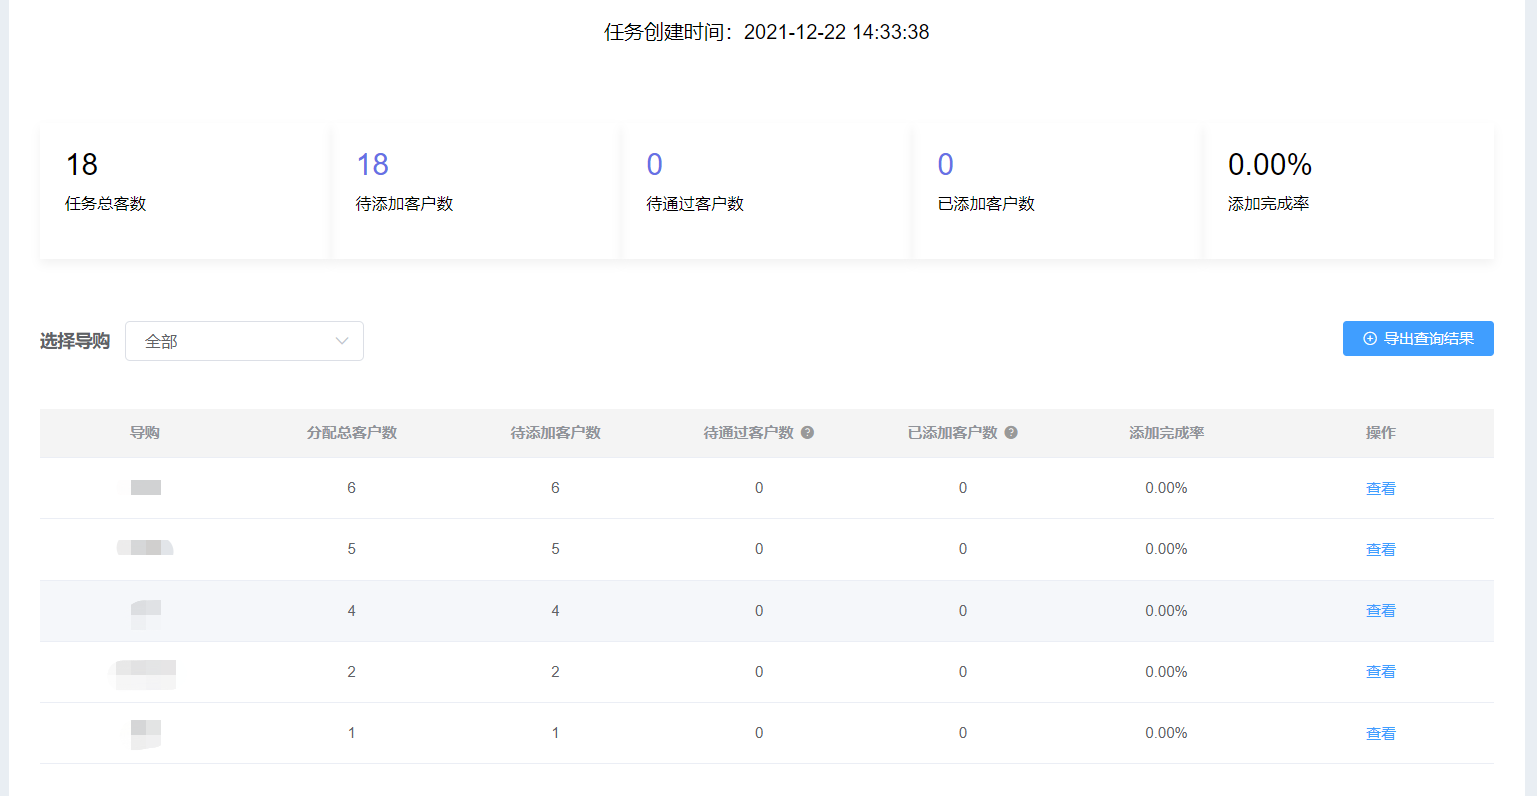Click the 任务总客数 statistic card
Image resolution: width=1537 pixels, height=796 pixels.
(185, 190)
